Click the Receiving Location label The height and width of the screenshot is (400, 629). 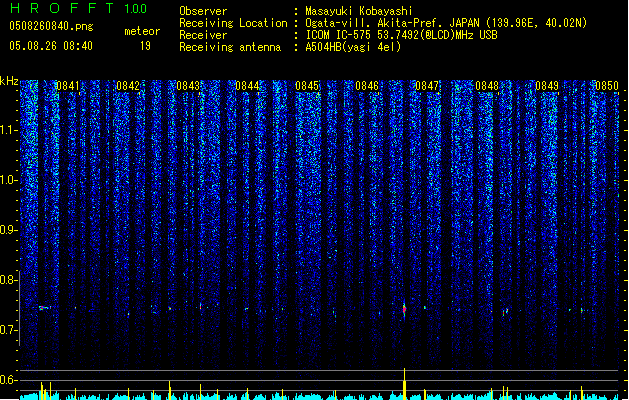click(x=233, y=23)
